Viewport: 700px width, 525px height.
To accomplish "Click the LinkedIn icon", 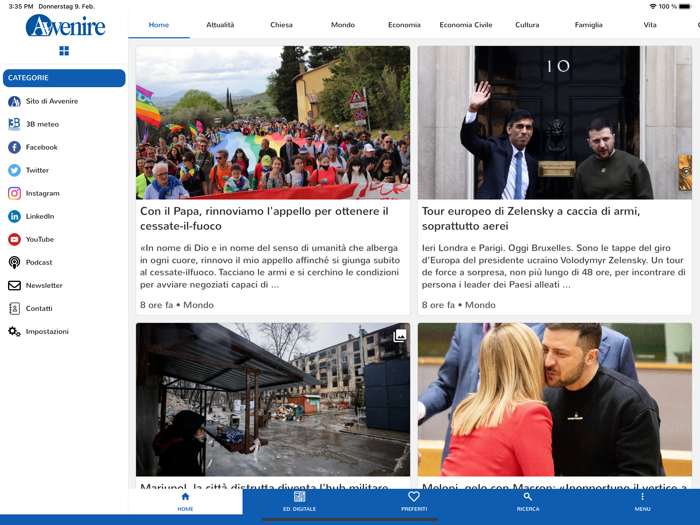I will pos(14,216).
